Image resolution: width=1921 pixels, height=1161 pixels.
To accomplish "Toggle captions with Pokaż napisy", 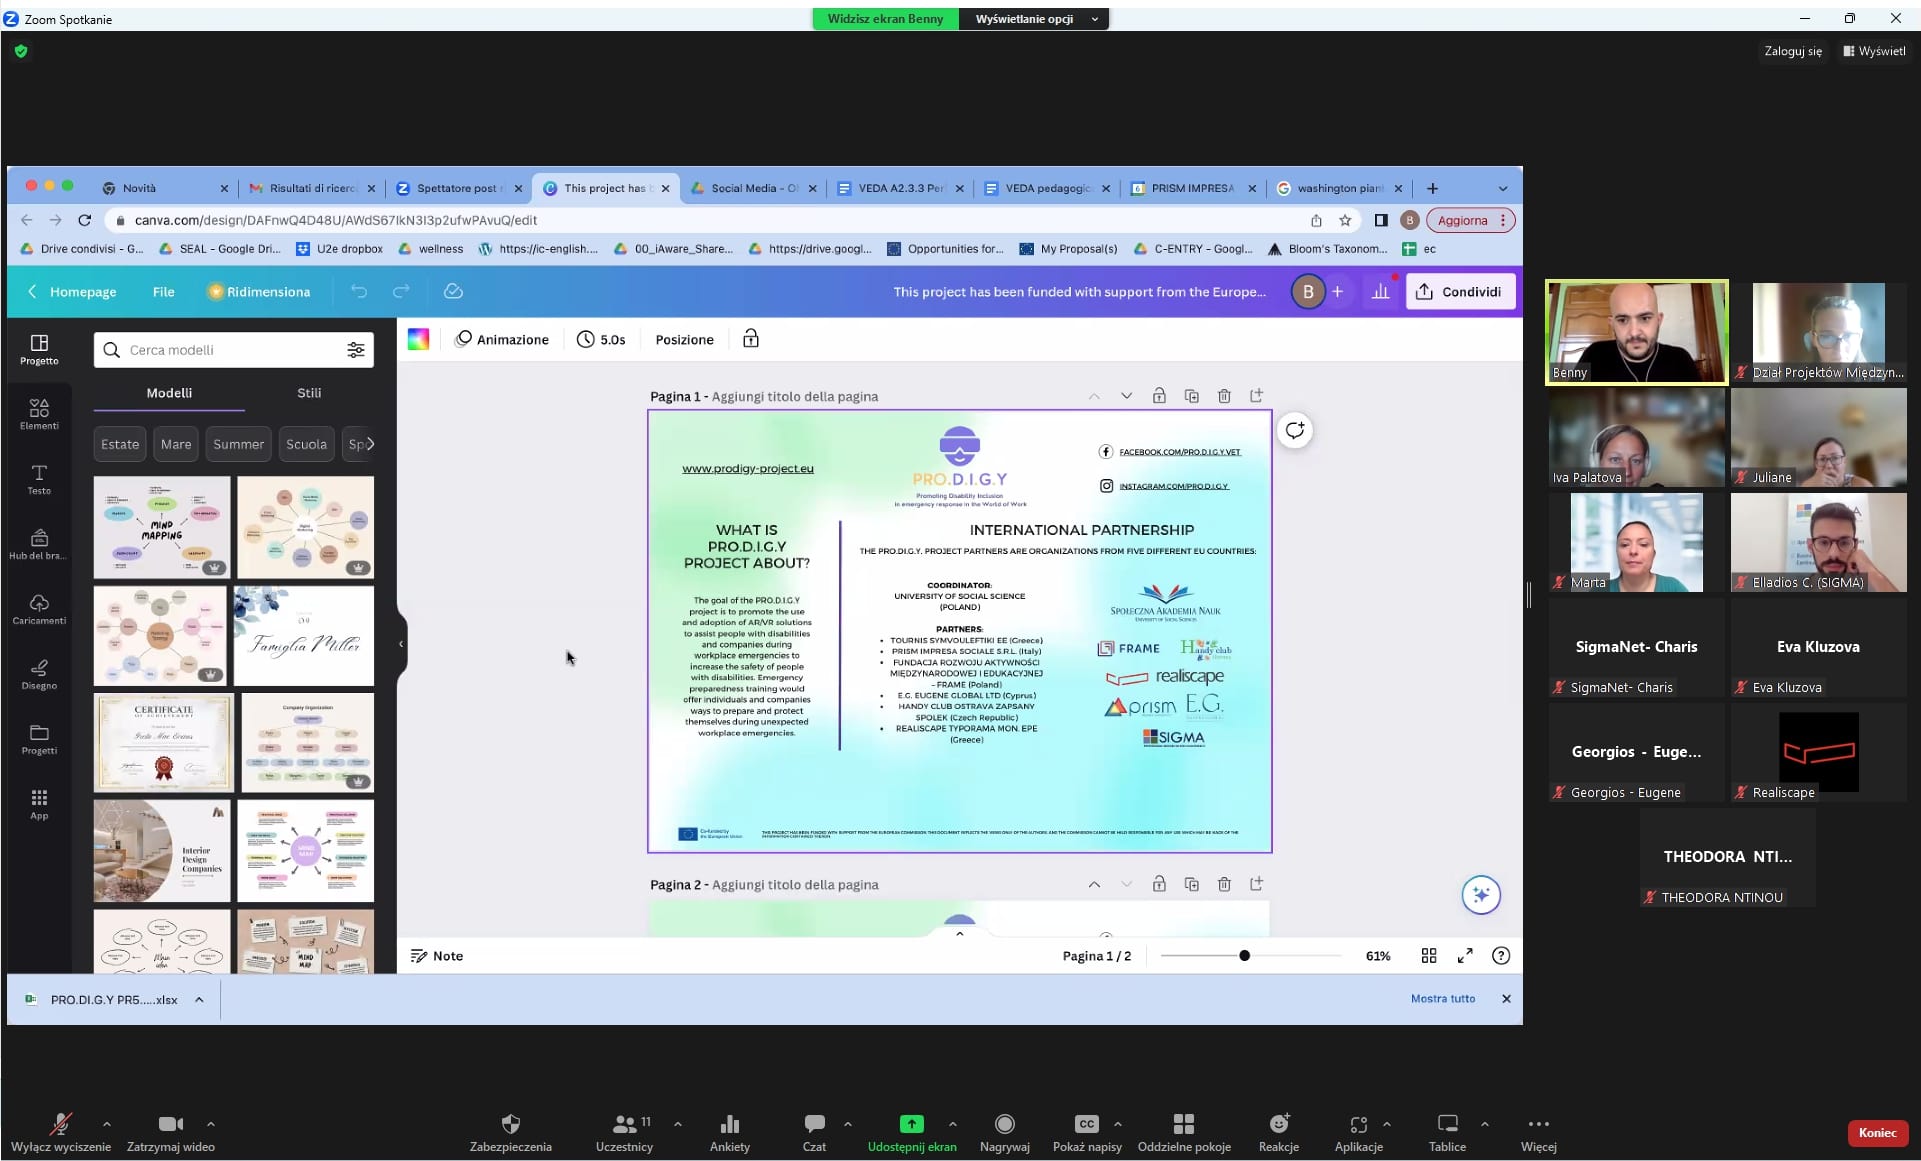I will [x=1087, y=1133].
